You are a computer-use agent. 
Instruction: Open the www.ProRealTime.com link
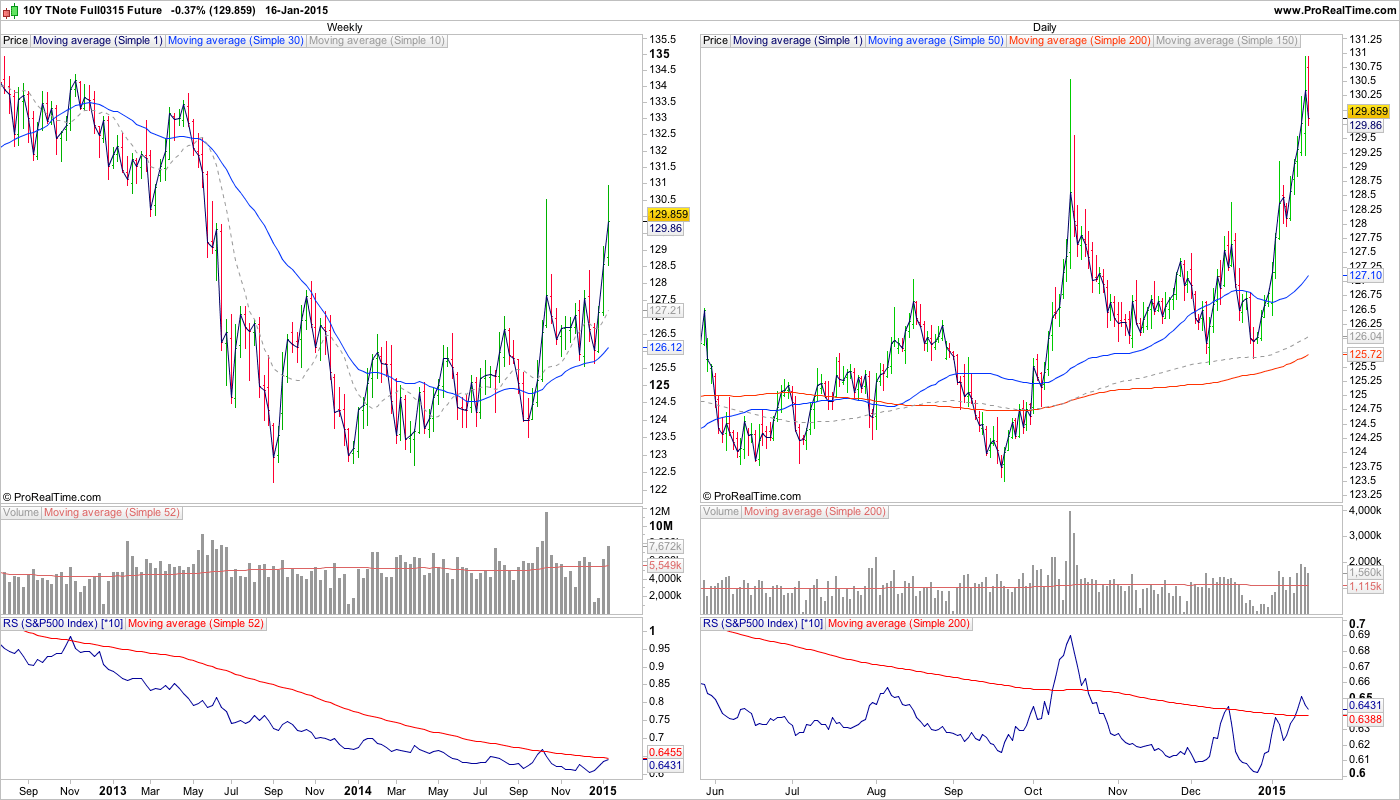[x=1334, y=10]
